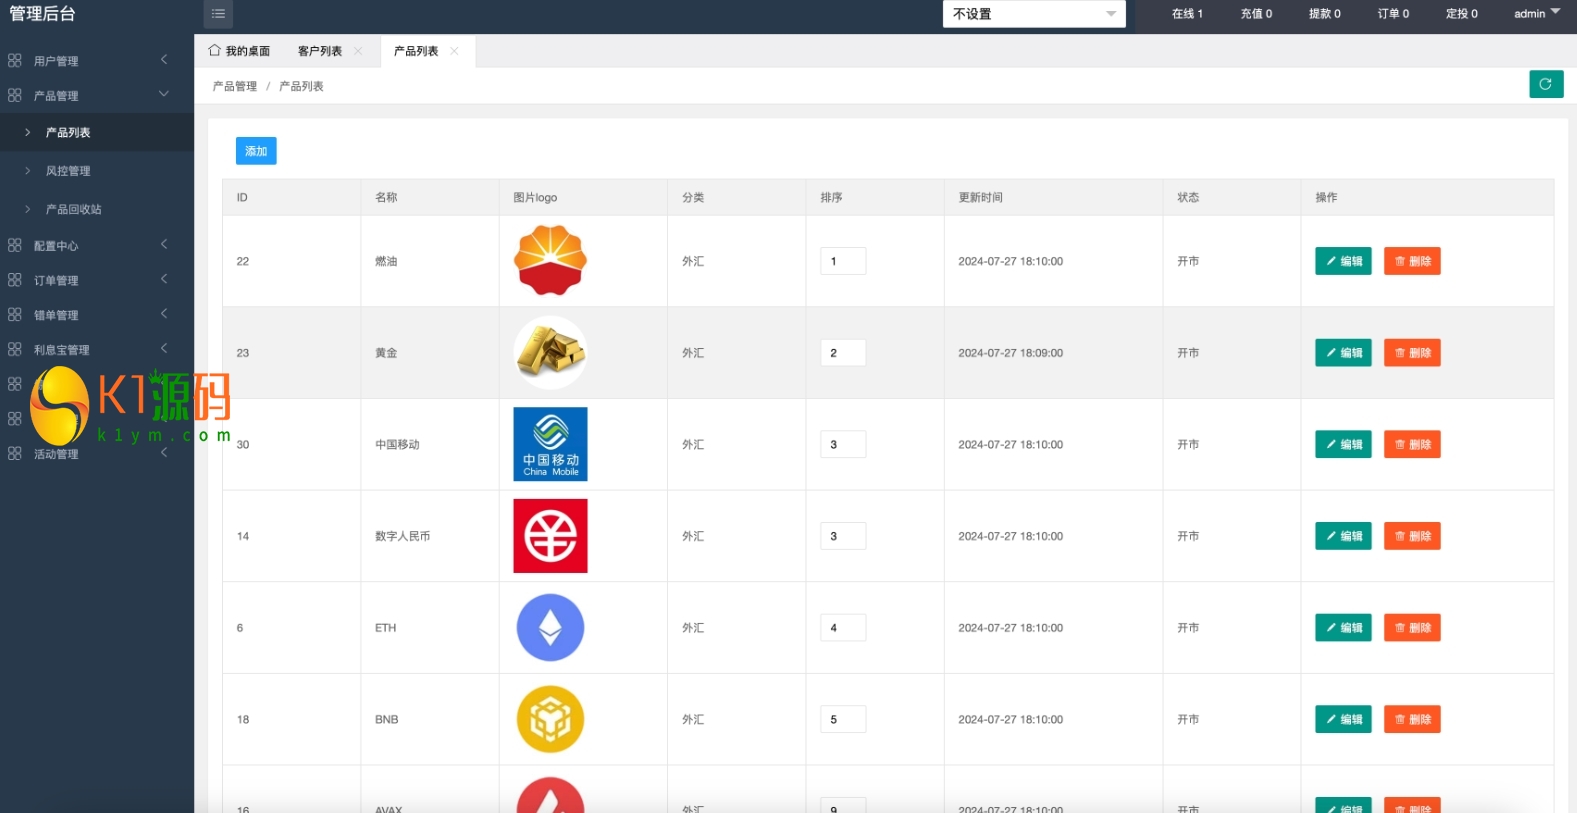Expand the 用户管理 sidebar menu
Image resolution: width=1577 pixels, height=813 pixels.
click(97, 60)
